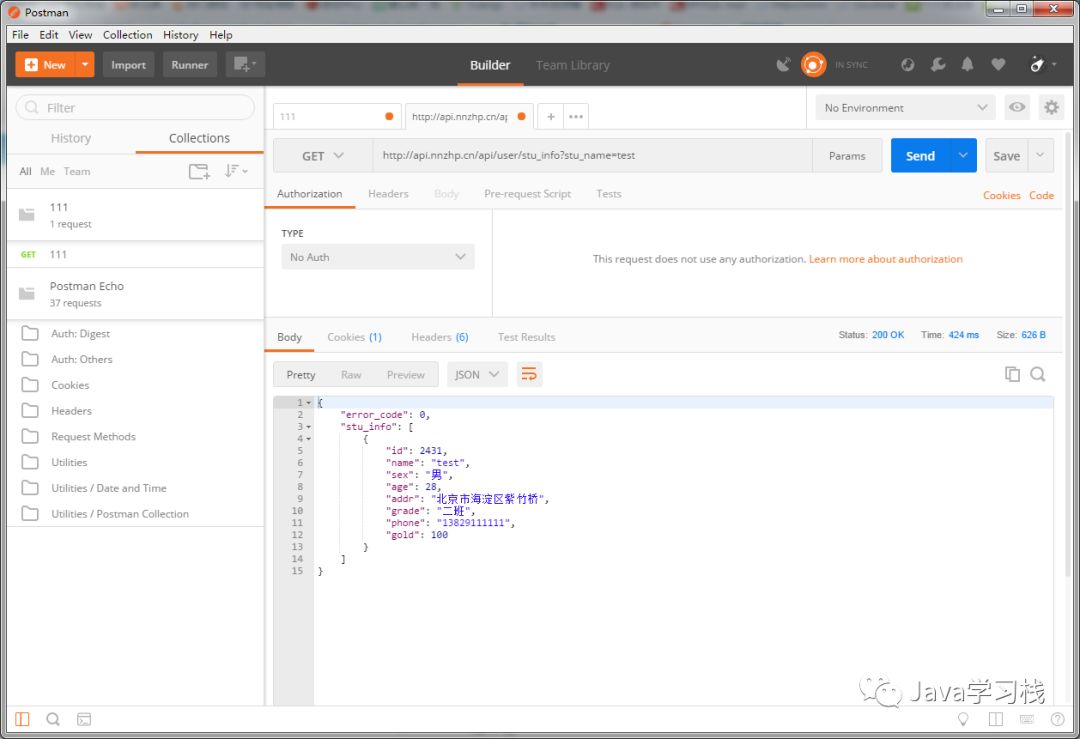
Task: Click the heart icon in header
Action: tap(998, 65)
